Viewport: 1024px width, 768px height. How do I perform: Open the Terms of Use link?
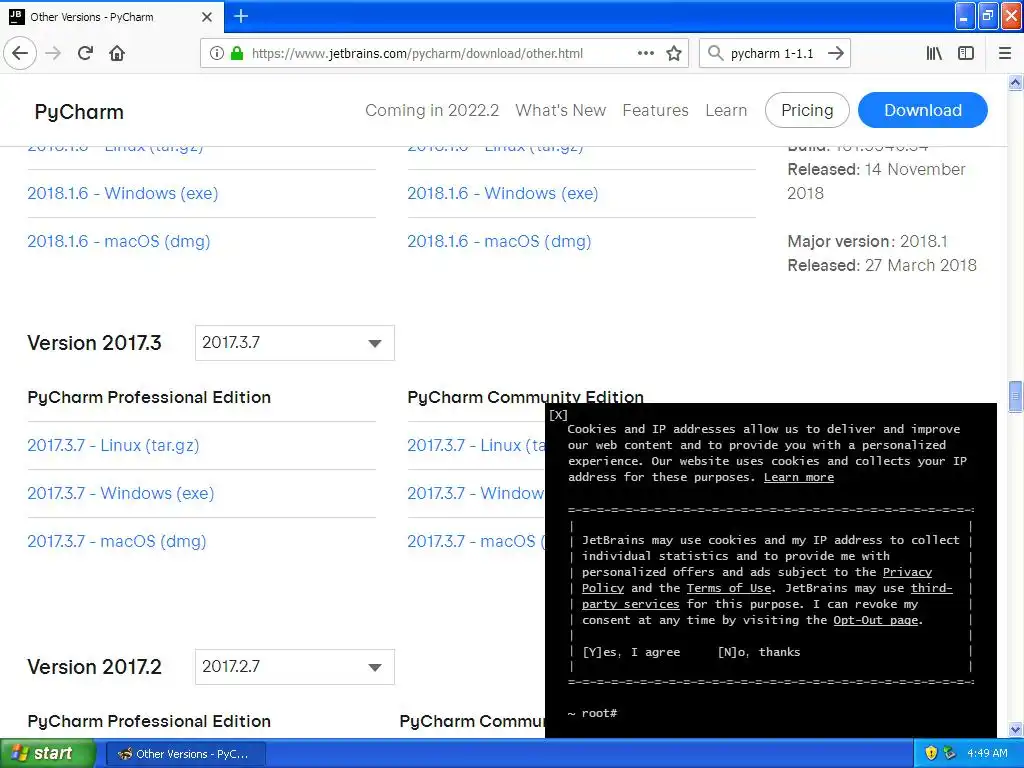729,588
